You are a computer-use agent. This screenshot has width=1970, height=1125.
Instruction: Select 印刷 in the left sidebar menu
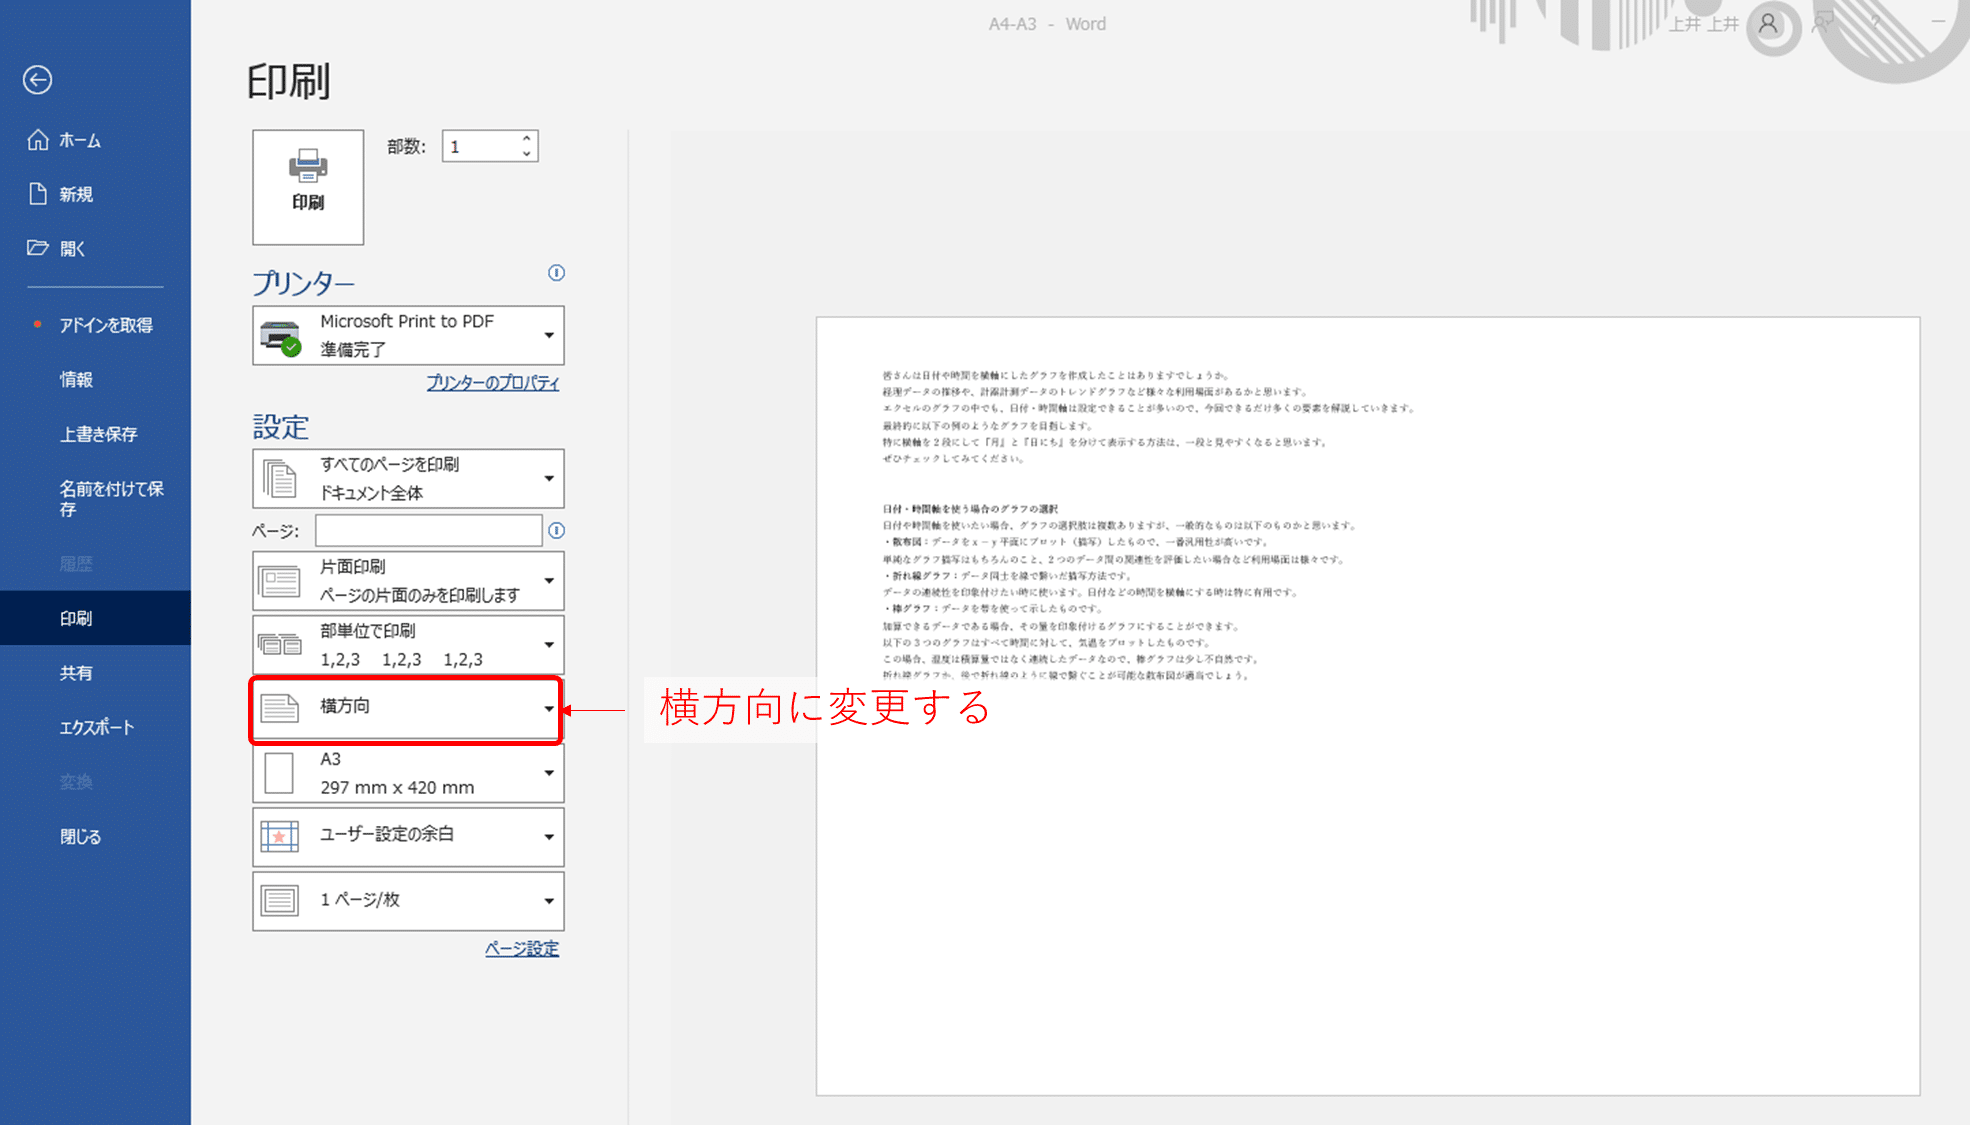click(x=75, y=617)
